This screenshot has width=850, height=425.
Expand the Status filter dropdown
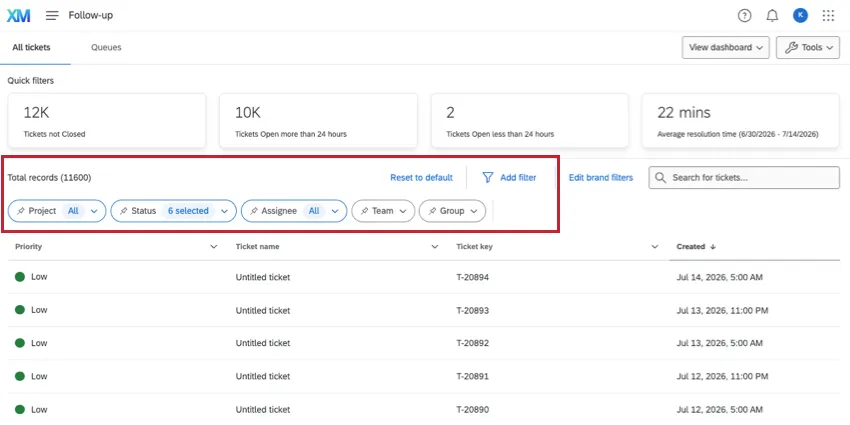pyautogui.click(x=224, y=211)
